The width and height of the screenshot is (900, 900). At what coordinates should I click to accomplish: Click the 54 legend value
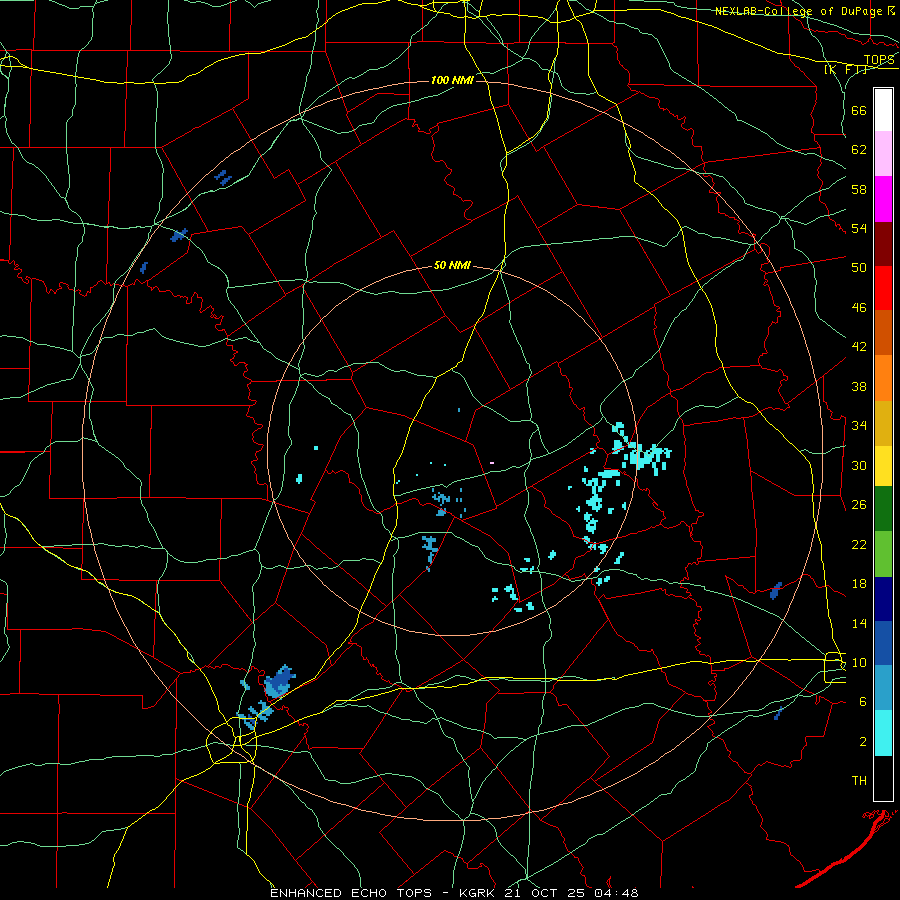click(859, 228)
